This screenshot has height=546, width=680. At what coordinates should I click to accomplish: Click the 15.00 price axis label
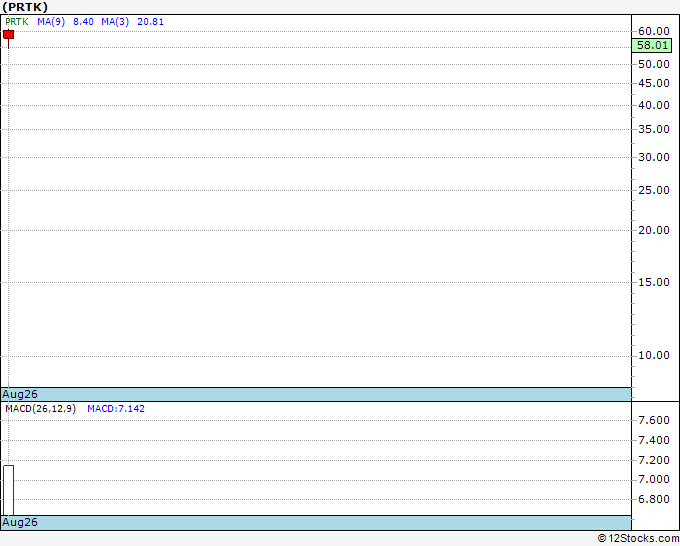pyautogui.click(x=654, y=282)
